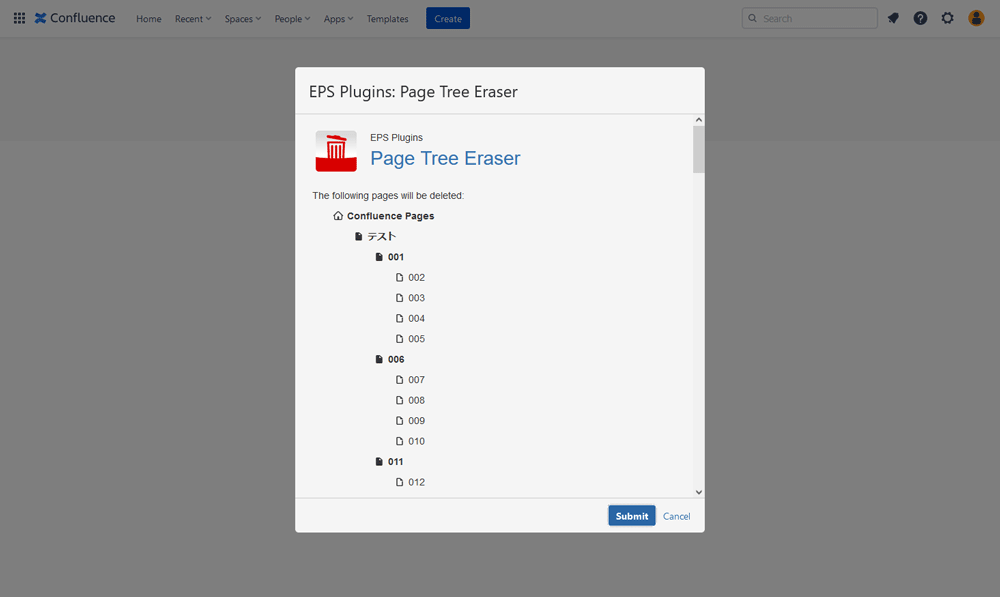Click 'The following pages will be deleted' text
1000x597 pixels.
click(x=388, y=195)
